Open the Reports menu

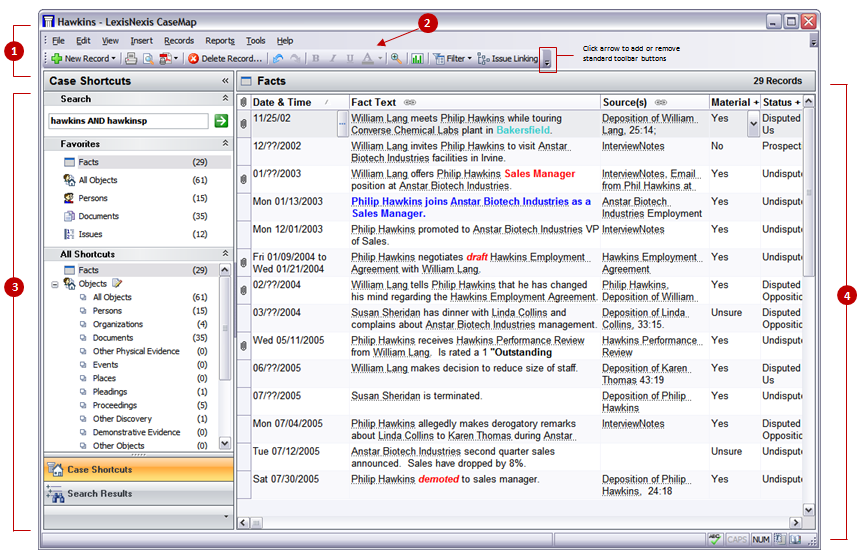click(219, 41)
